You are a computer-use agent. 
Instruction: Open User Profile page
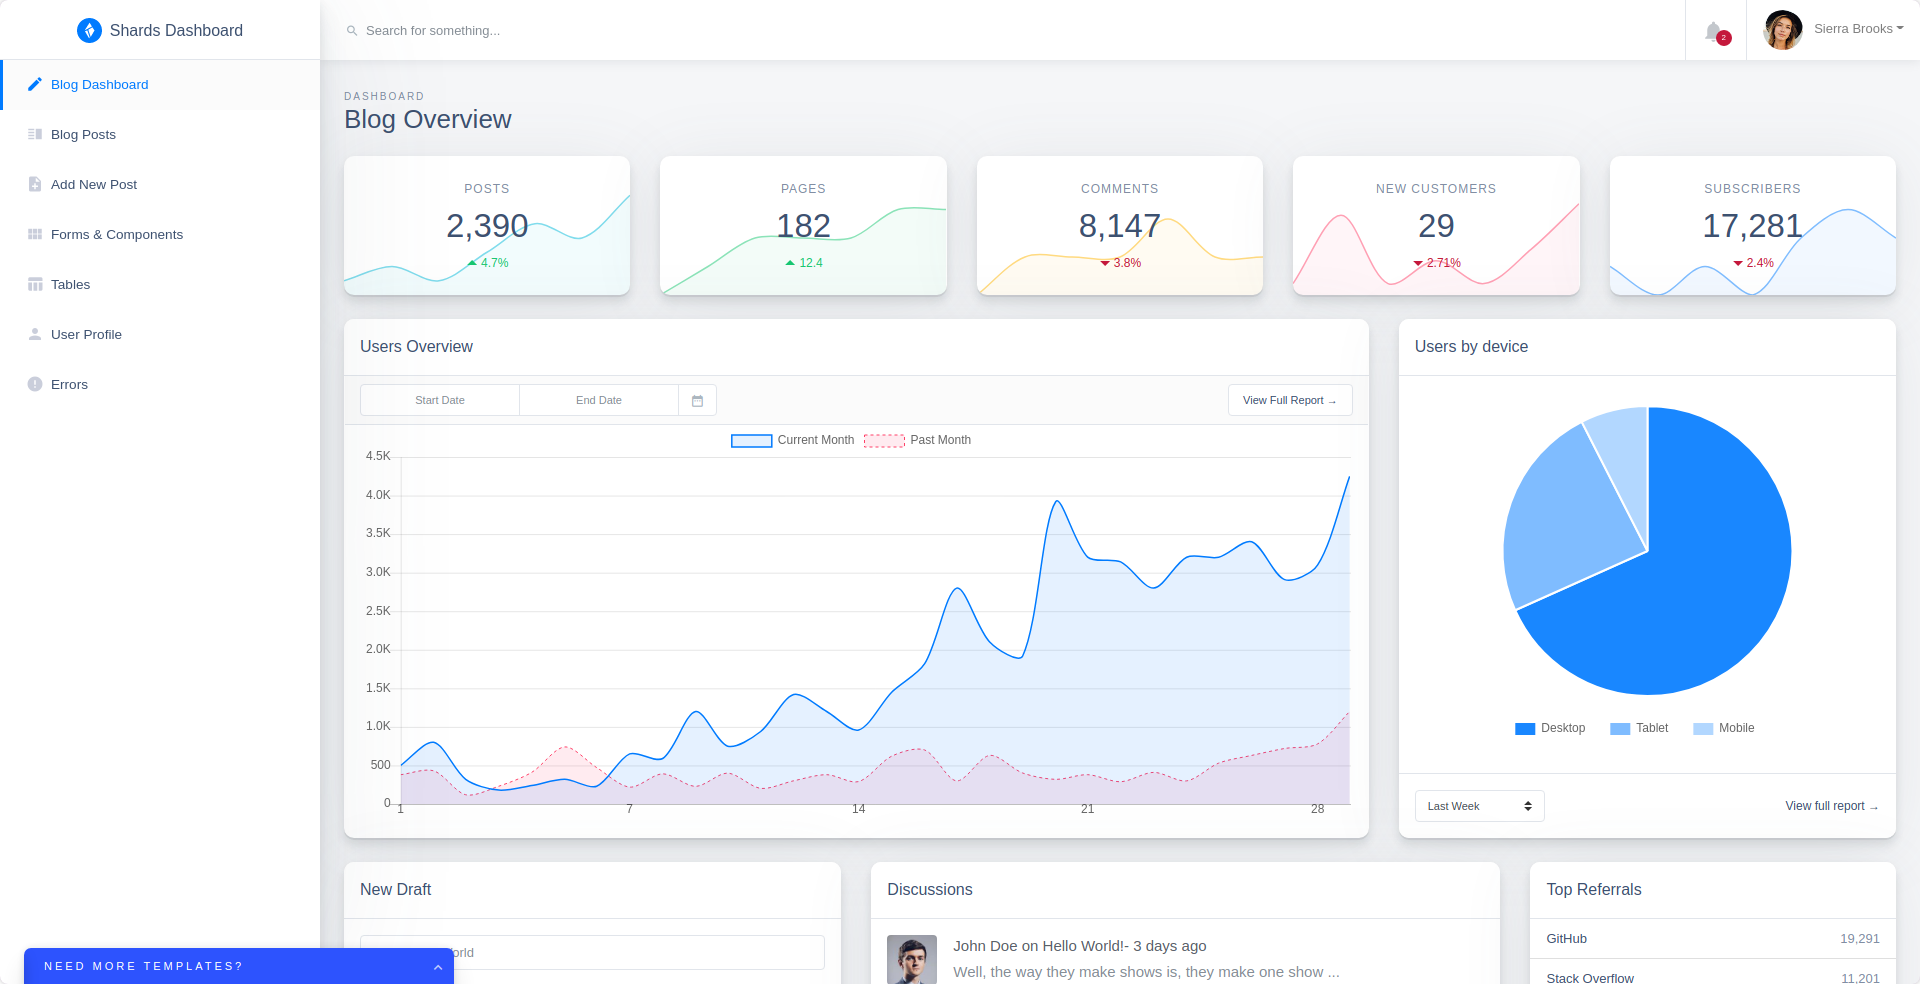[160, 334]
